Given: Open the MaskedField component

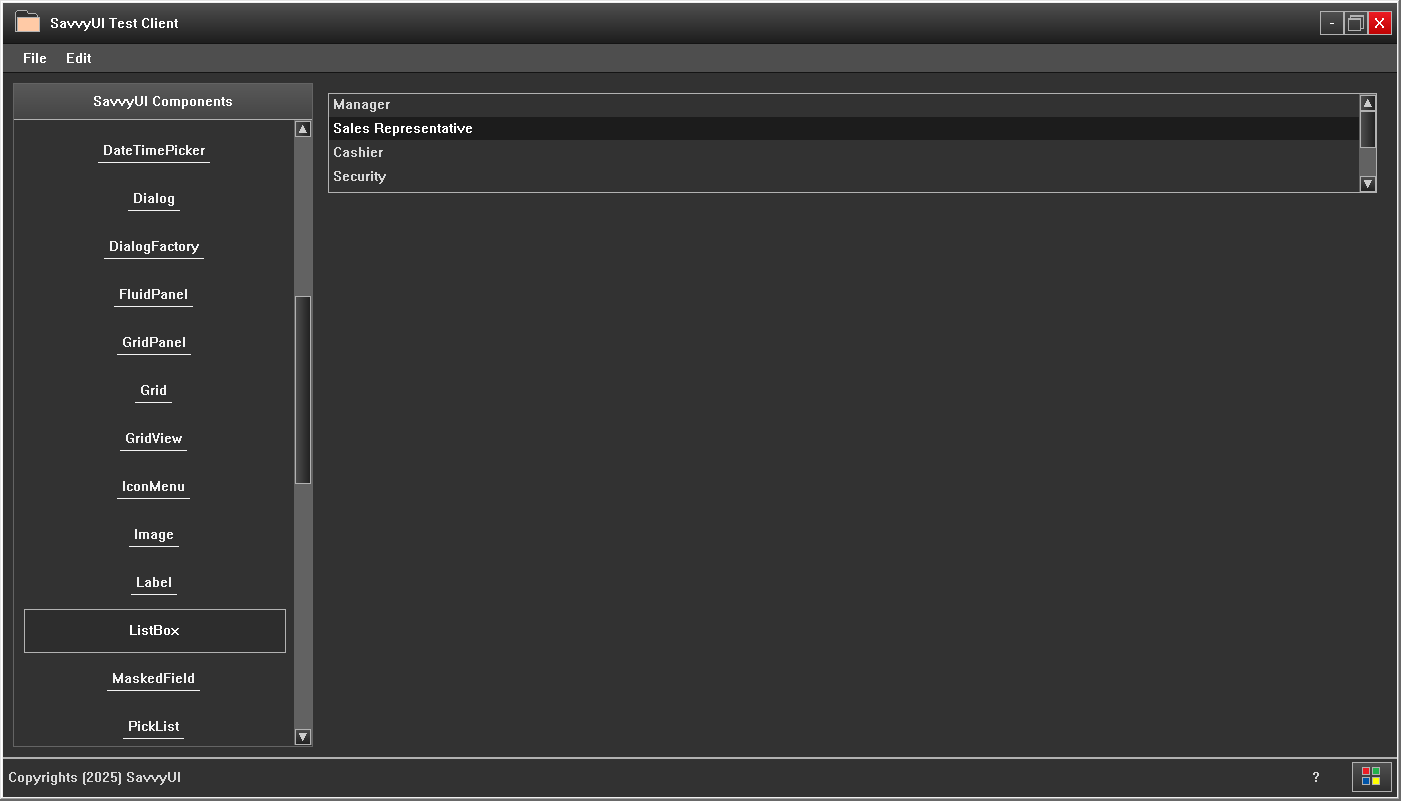Looking at the screenshot, I should pyautogui.click(x=153, y=678).
